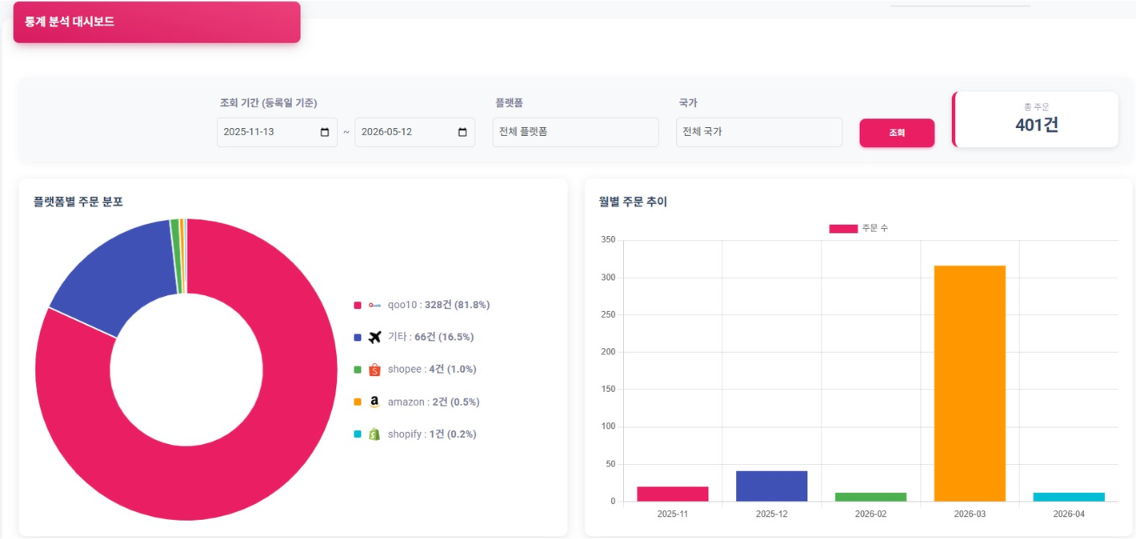Screen dimensions: 1137x539
Task: Open calendar picker on end date 2026-05-12
Action: click(x=463, y=133)
